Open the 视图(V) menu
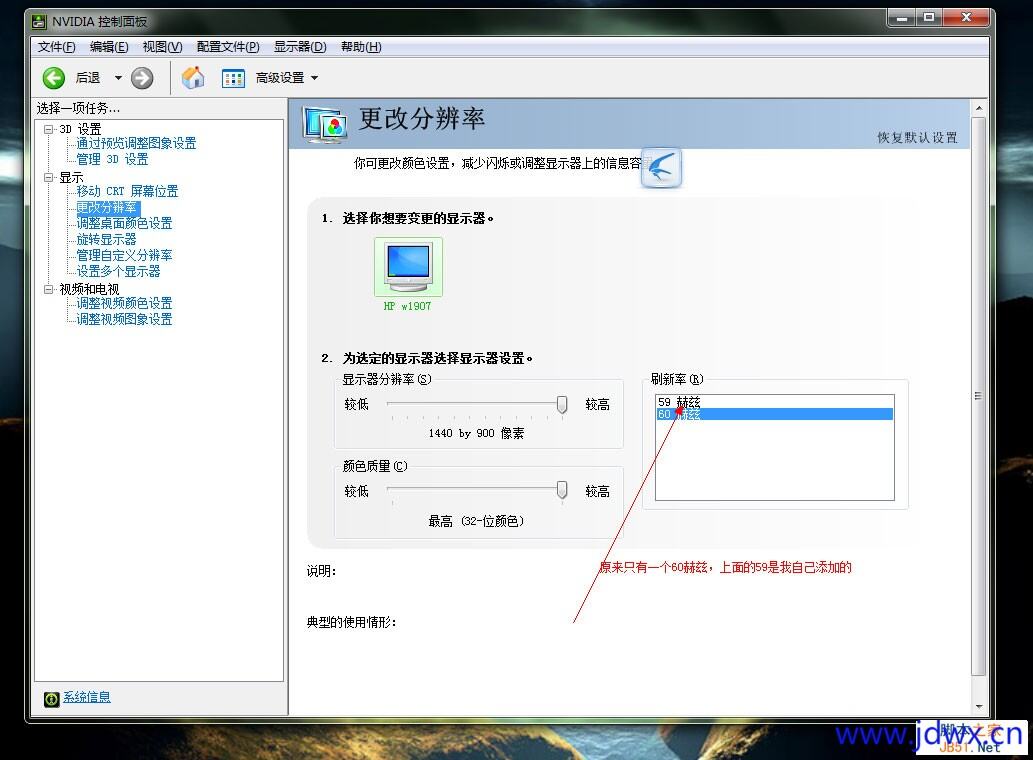 tap(162, 47)
